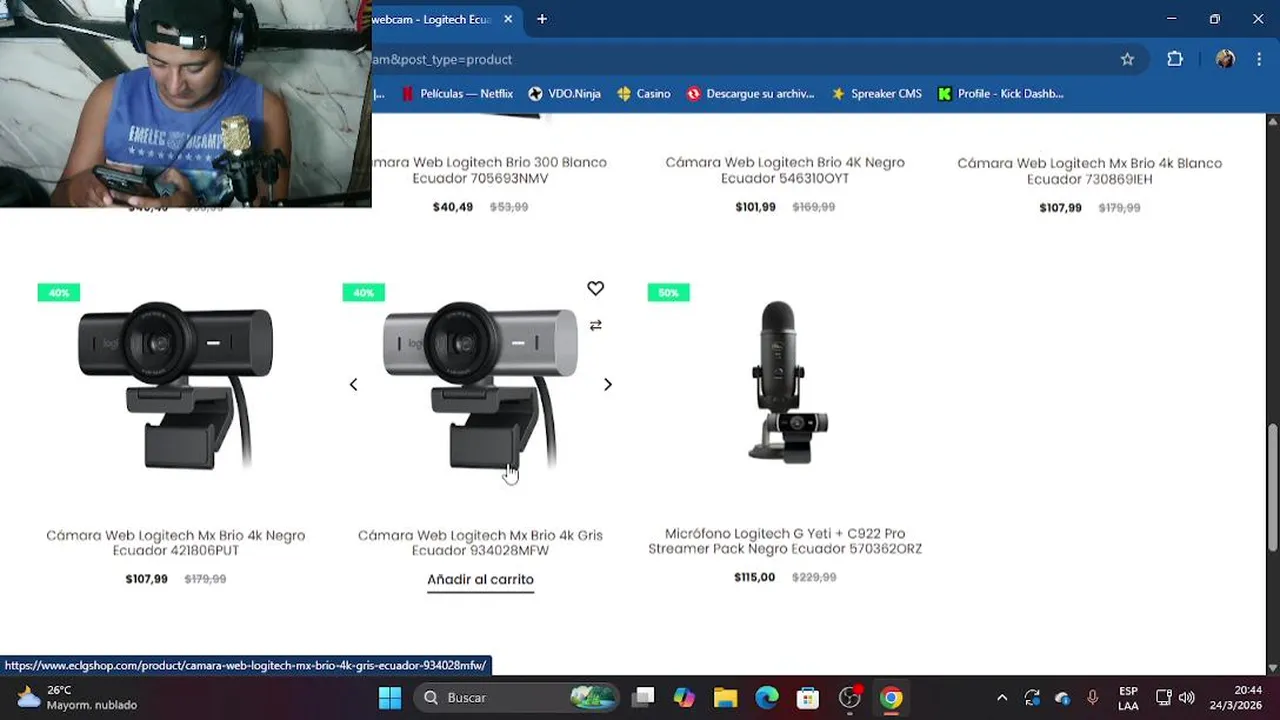Open Chrome extensions puzzle icon

coord(1175,59)
